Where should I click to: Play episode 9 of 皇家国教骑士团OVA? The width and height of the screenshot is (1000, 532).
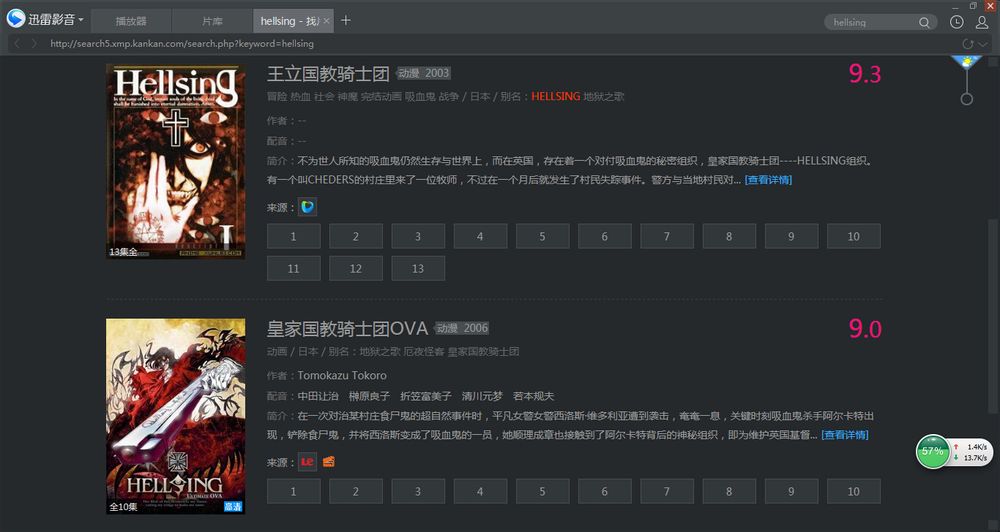click(x=791, y=491)
